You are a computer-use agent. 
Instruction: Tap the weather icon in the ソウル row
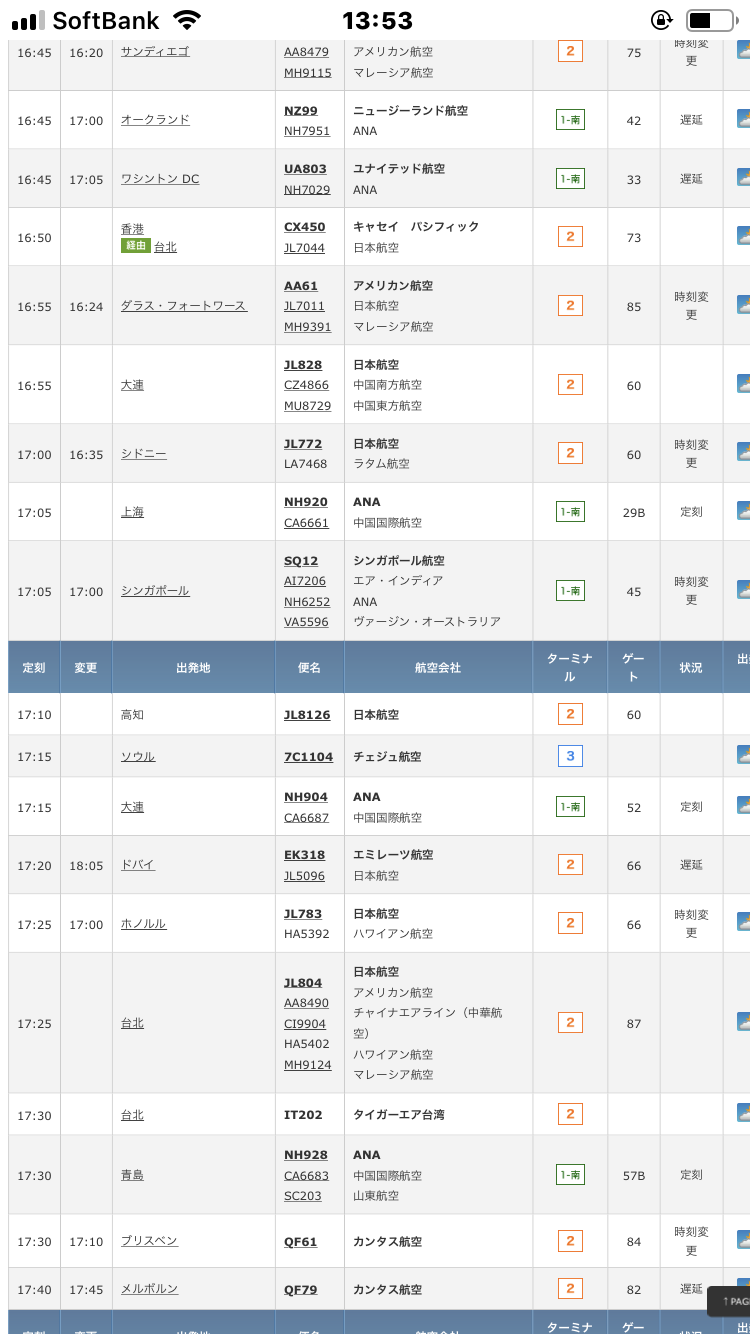tap(743, 755)
